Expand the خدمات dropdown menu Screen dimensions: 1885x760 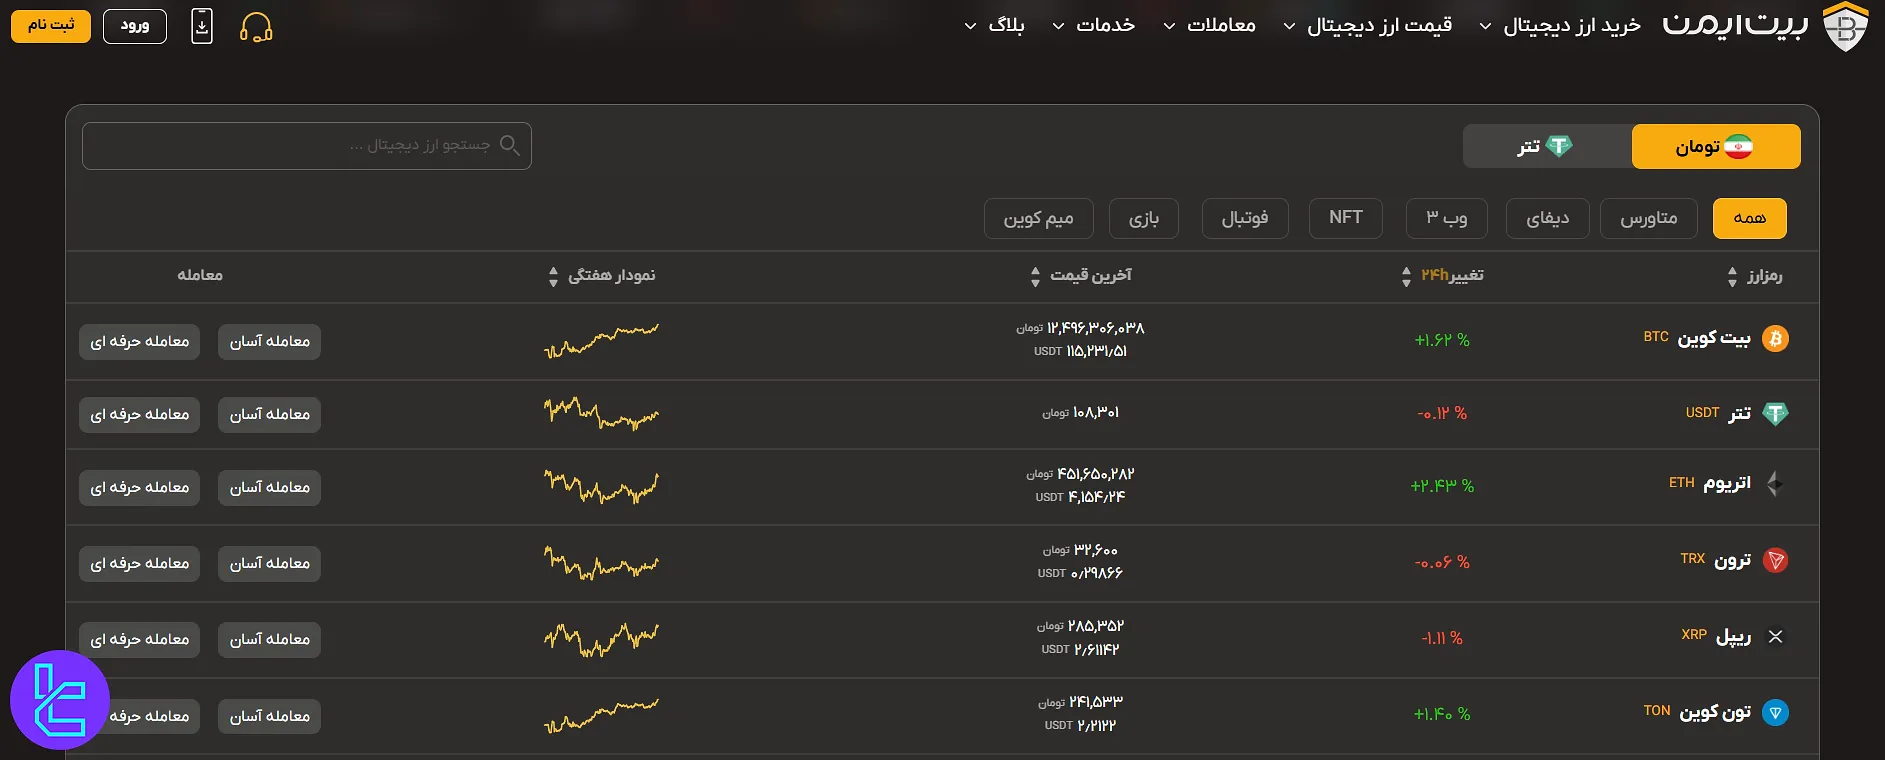1094,26
